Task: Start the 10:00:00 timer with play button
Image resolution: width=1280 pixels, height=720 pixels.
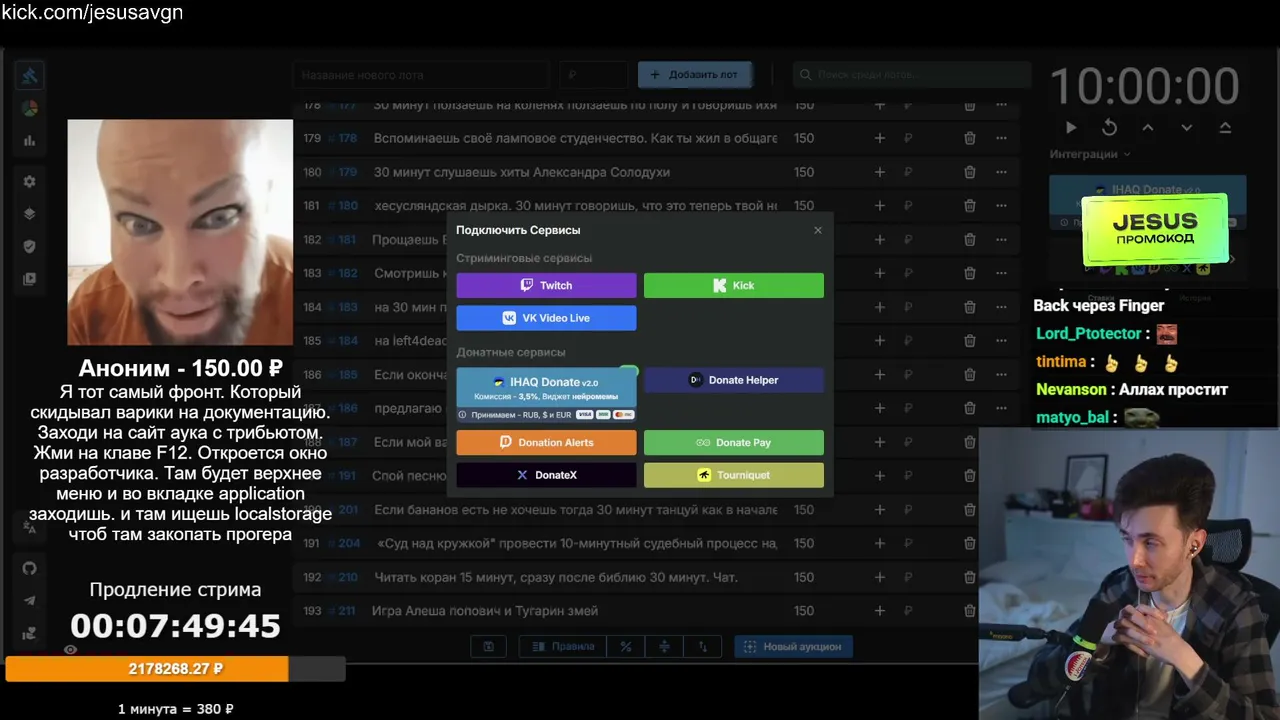Action: 1071,128
